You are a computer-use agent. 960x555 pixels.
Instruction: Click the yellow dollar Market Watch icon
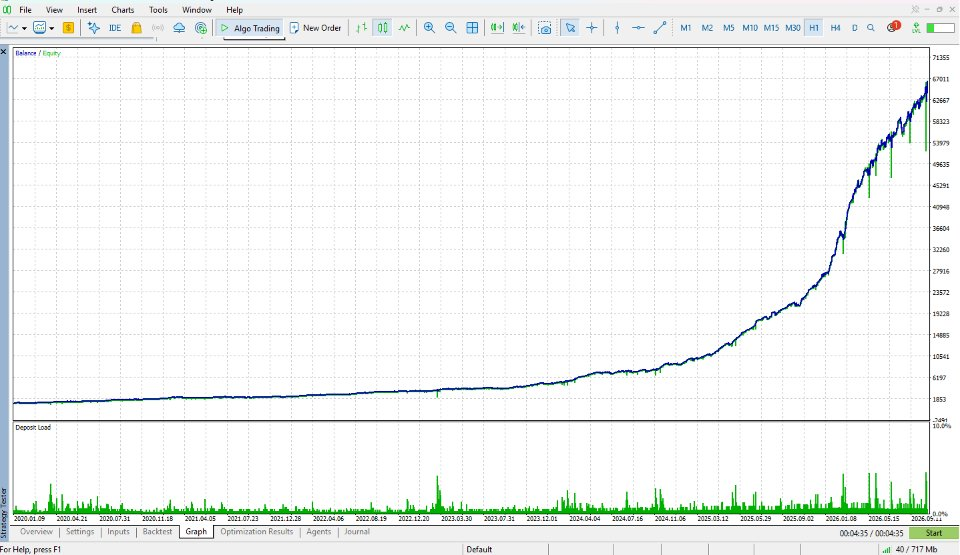(68, 28)
